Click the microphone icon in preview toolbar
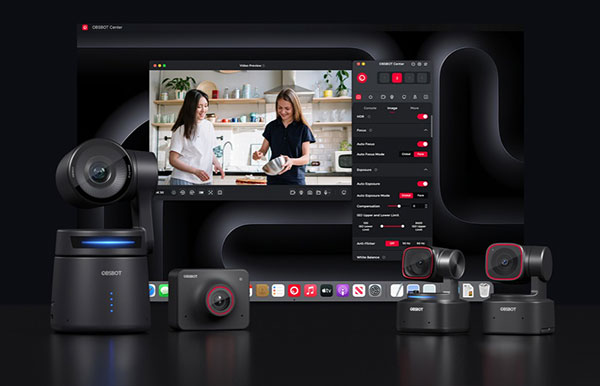The width and height of the screenshot is (600, 386). coord(326,192)
